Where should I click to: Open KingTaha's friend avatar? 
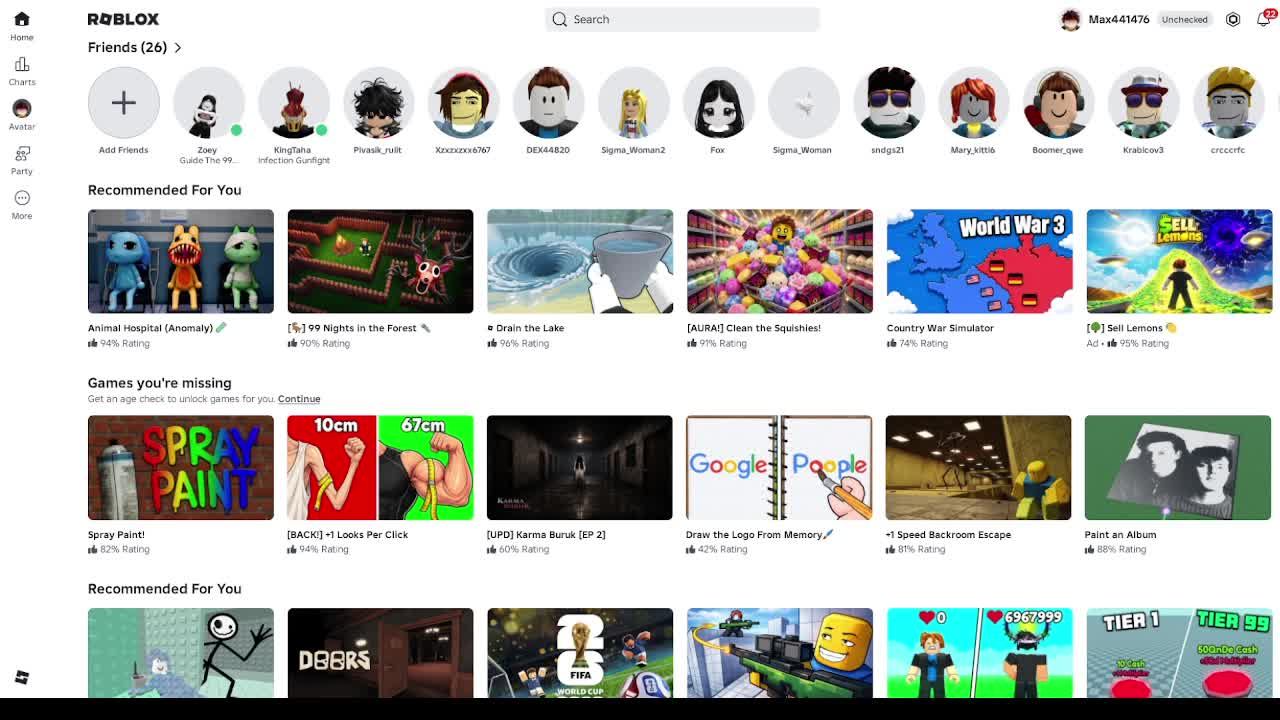294,103
